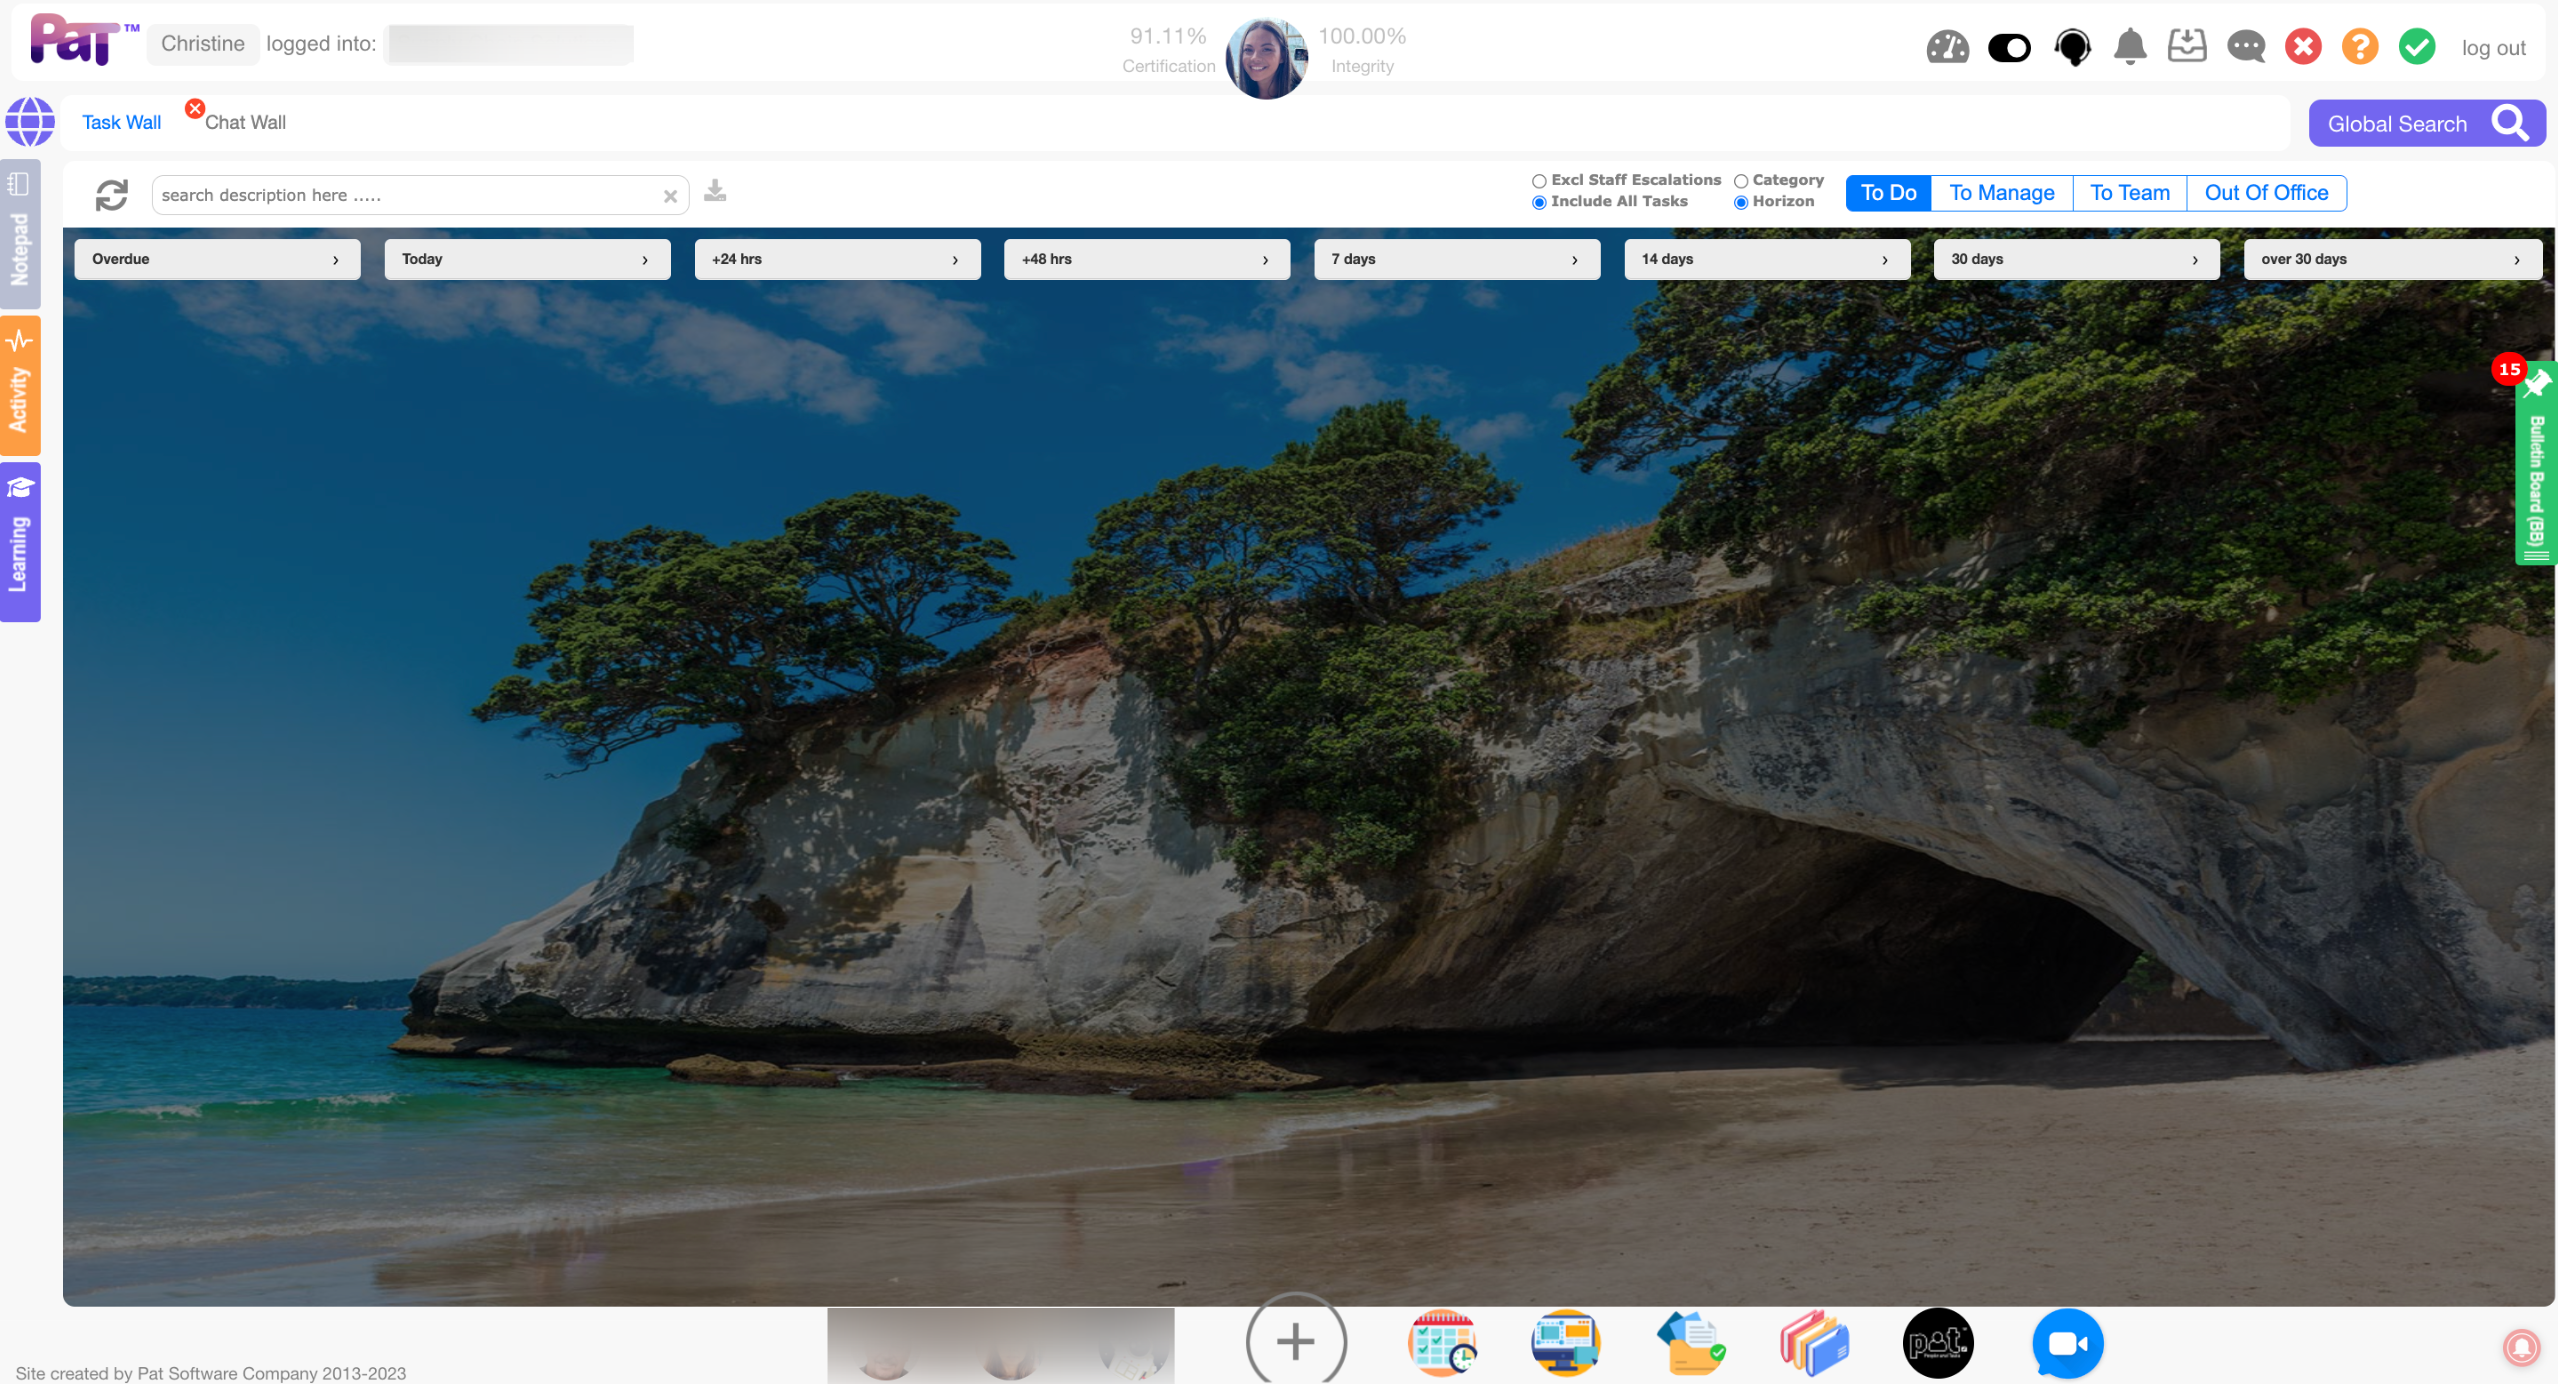The image size is (2558, 1384).
Task: Click the Global Search button
Action: 2425,124
